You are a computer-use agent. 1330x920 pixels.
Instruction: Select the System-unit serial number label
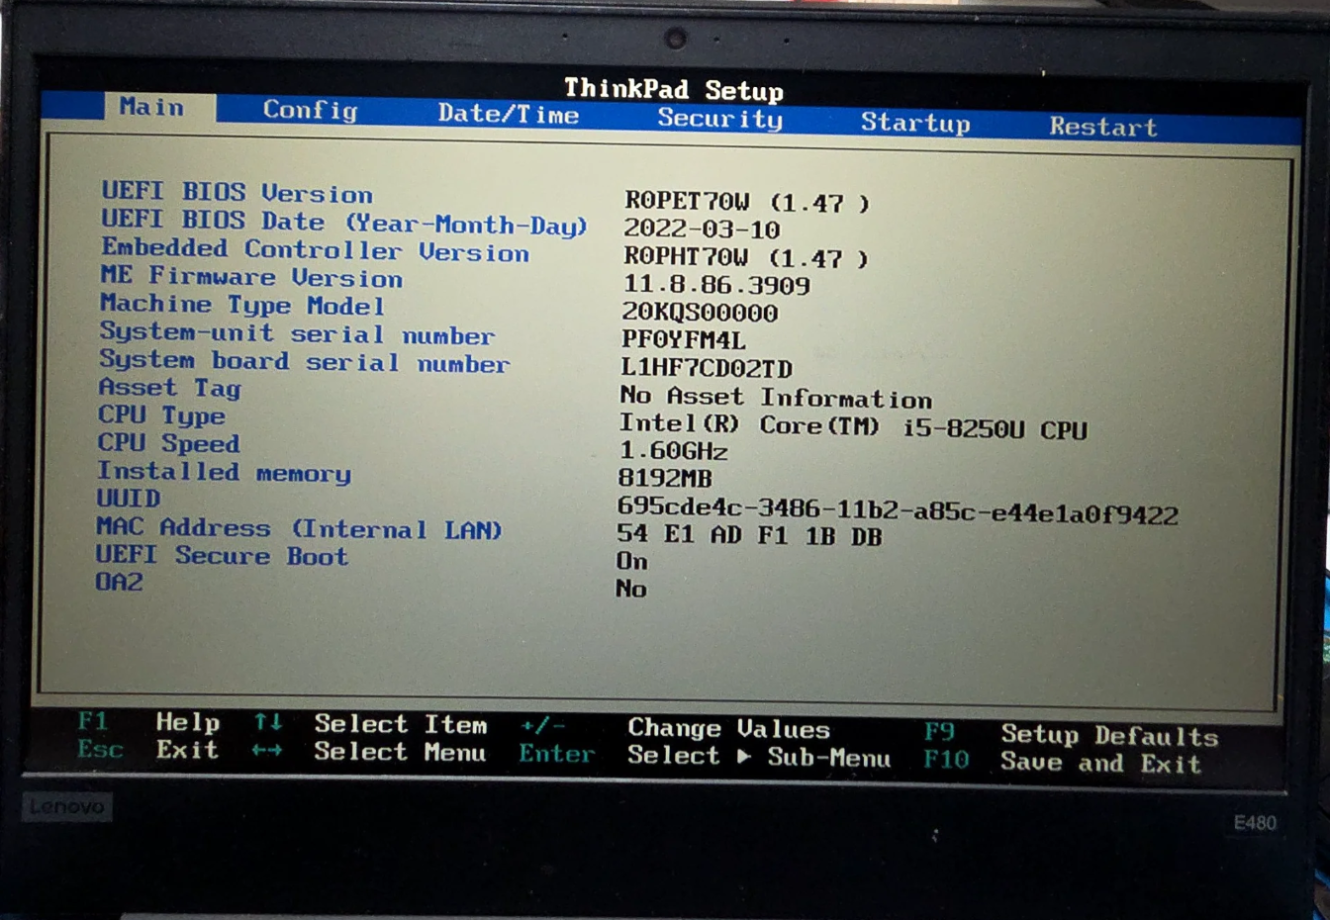click(297, 334)
